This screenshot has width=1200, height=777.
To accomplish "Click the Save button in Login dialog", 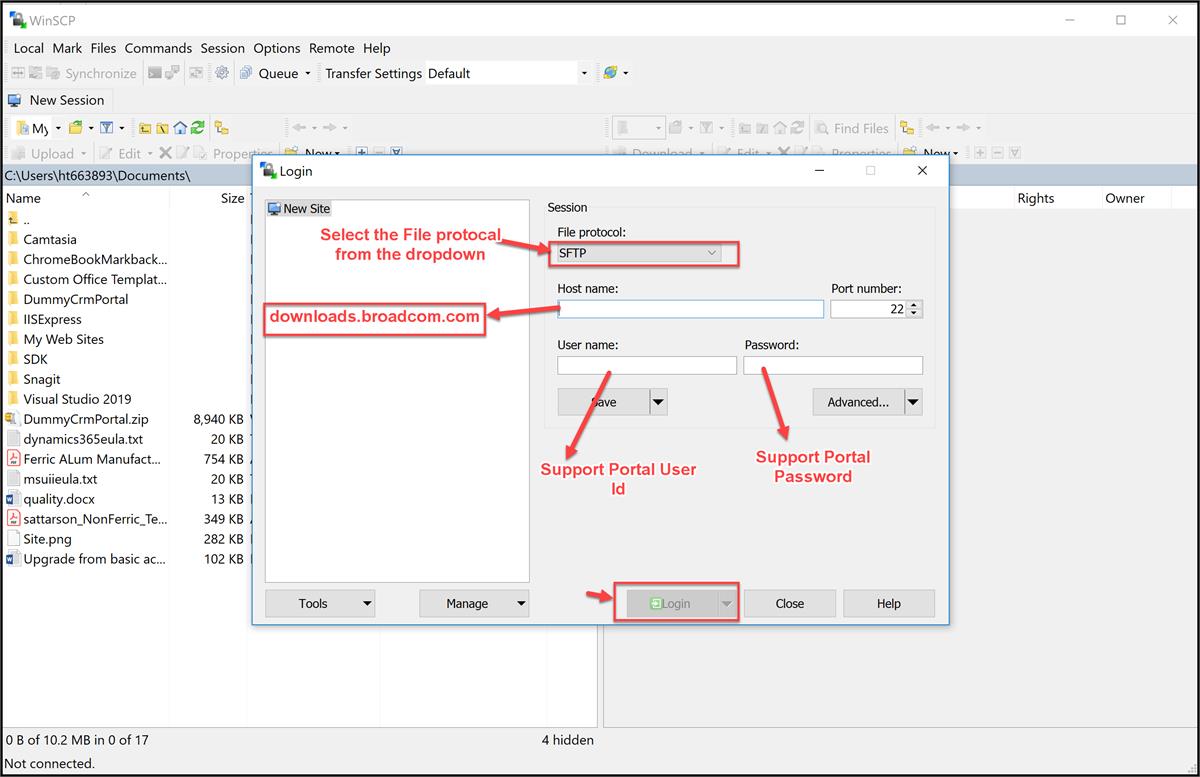I will pos(604,402).
